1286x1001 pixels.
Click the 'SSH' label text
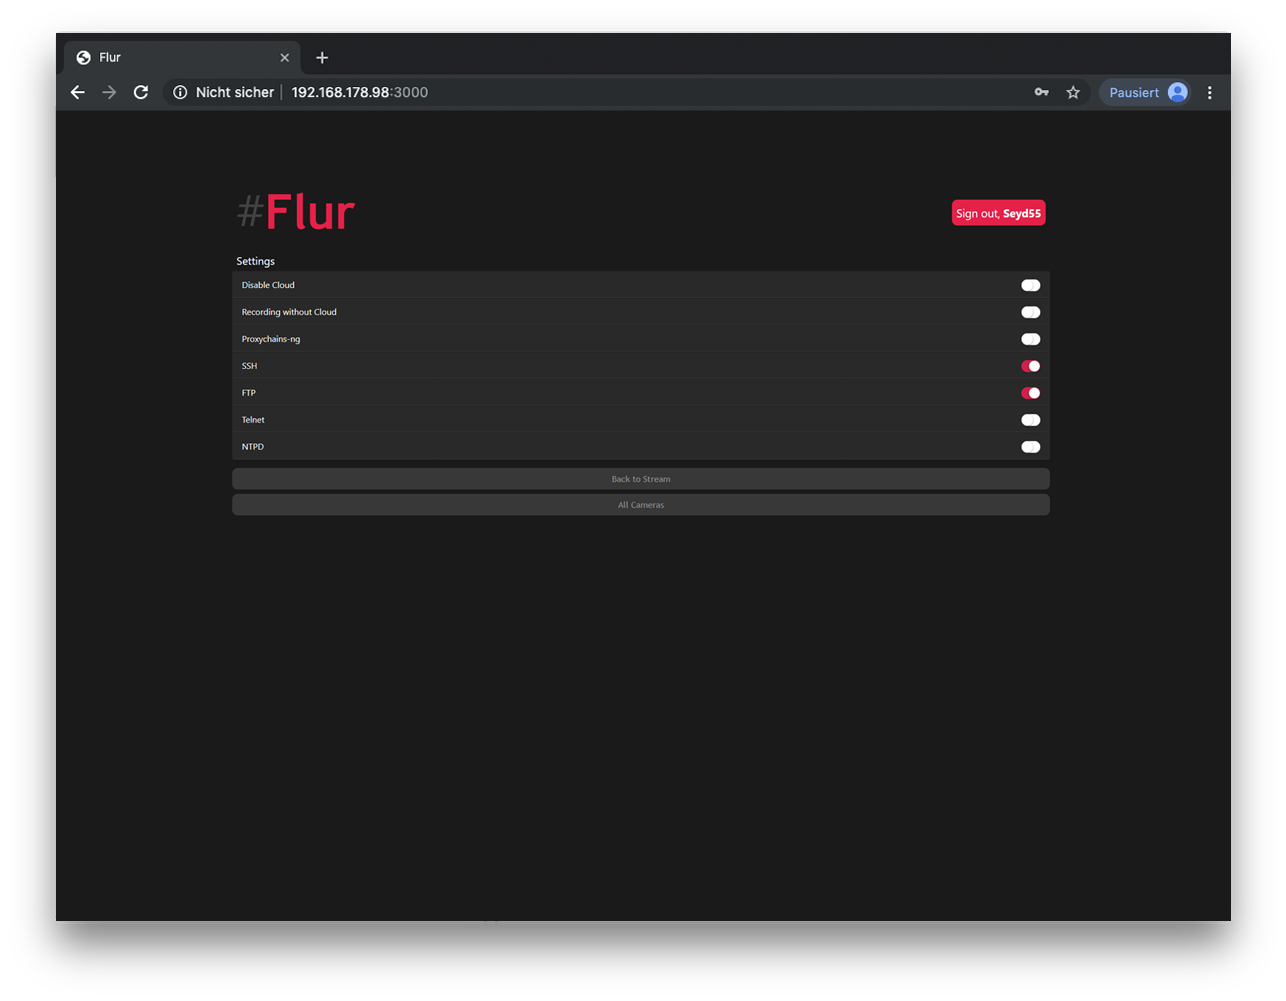pos(249,366)
